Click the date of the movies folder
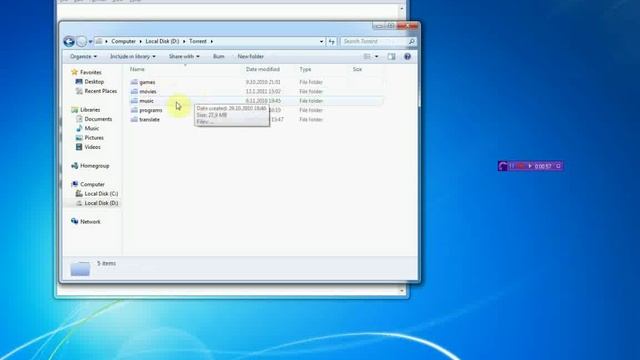Viewport: 640px width, 360px height. click(263, 91)
